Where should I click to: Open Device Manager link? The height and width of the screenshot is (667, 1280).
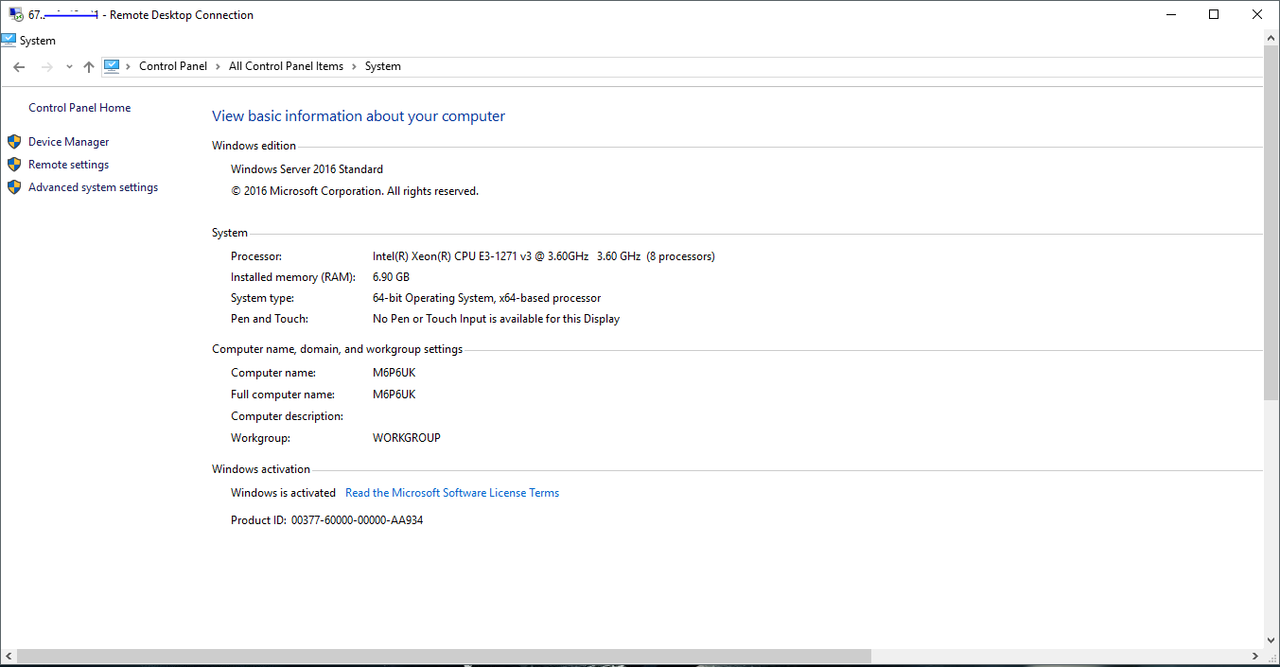pos(68,142)
